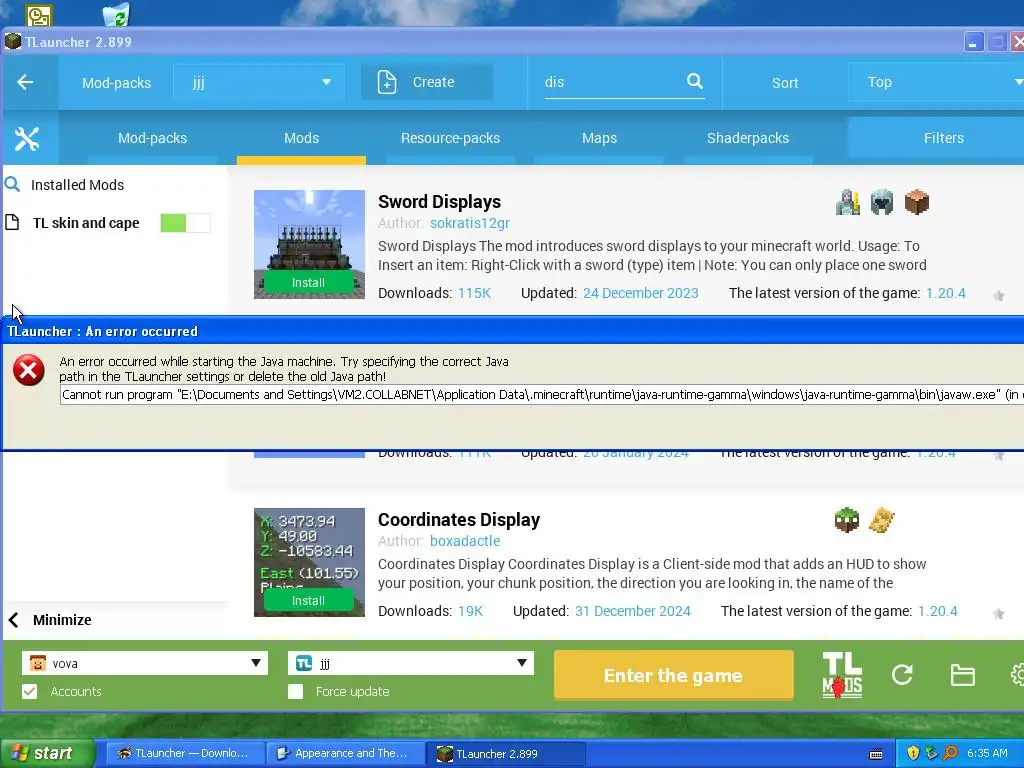
Task: Click the helmet category icon on Sword Displays
Action: click(x=882, y=202)
